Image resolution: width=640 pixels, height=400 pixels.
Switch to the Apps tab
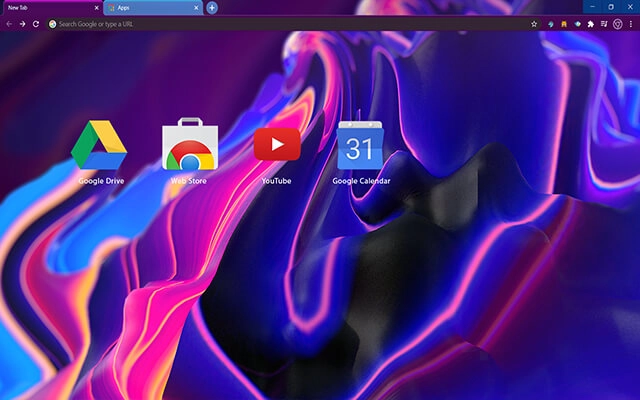click(153, 8)
